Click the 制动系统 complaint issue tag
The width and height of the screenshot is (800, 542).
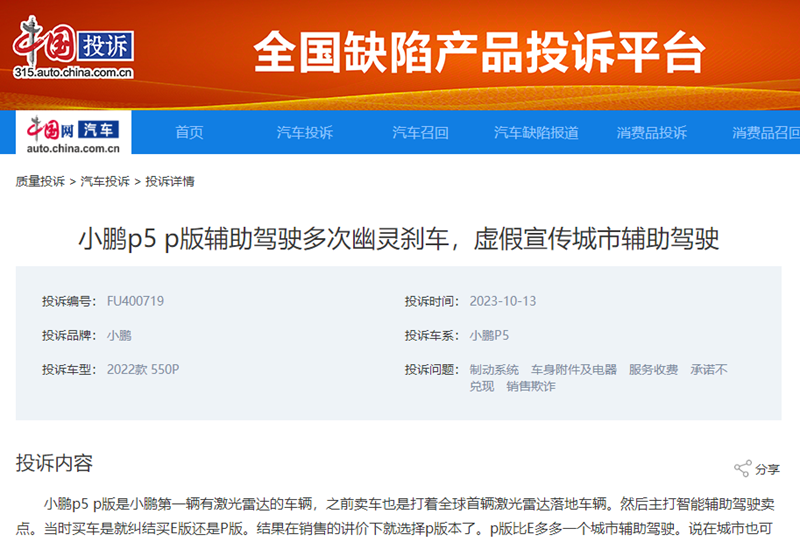(x=494, y=370)
